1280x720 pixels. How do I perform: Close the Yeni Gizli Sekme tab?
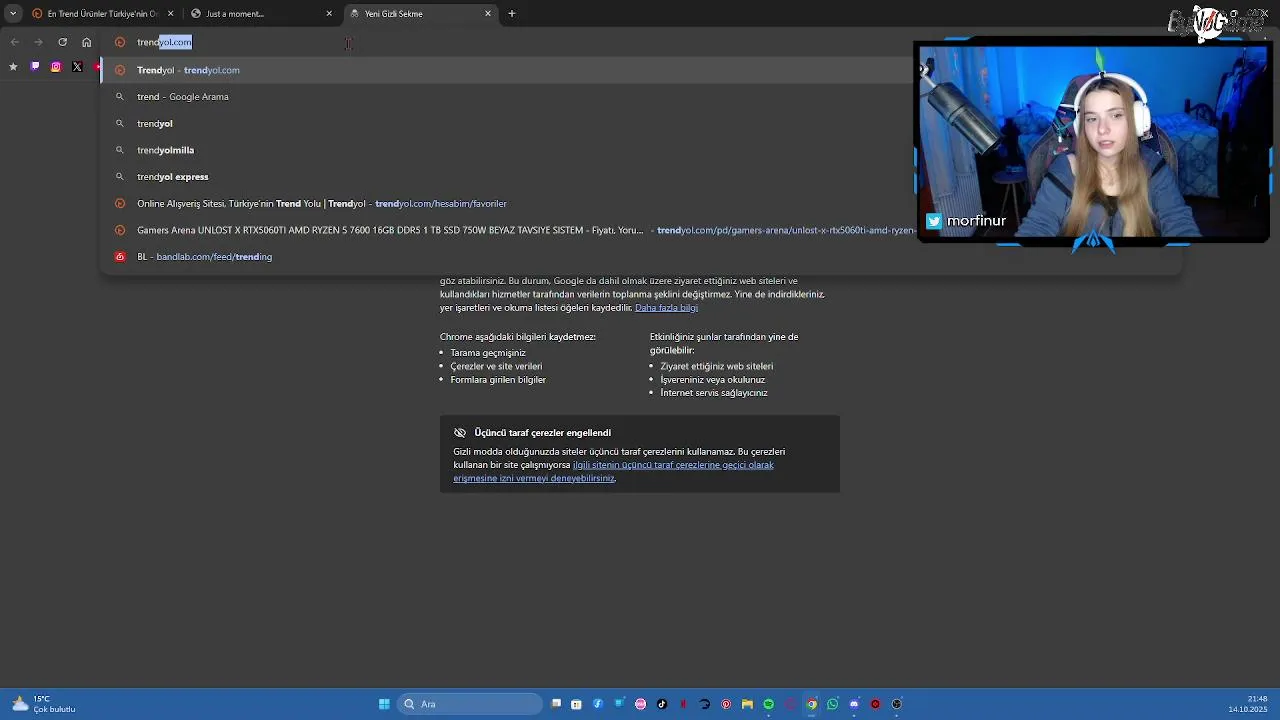(x=488, y=14)
